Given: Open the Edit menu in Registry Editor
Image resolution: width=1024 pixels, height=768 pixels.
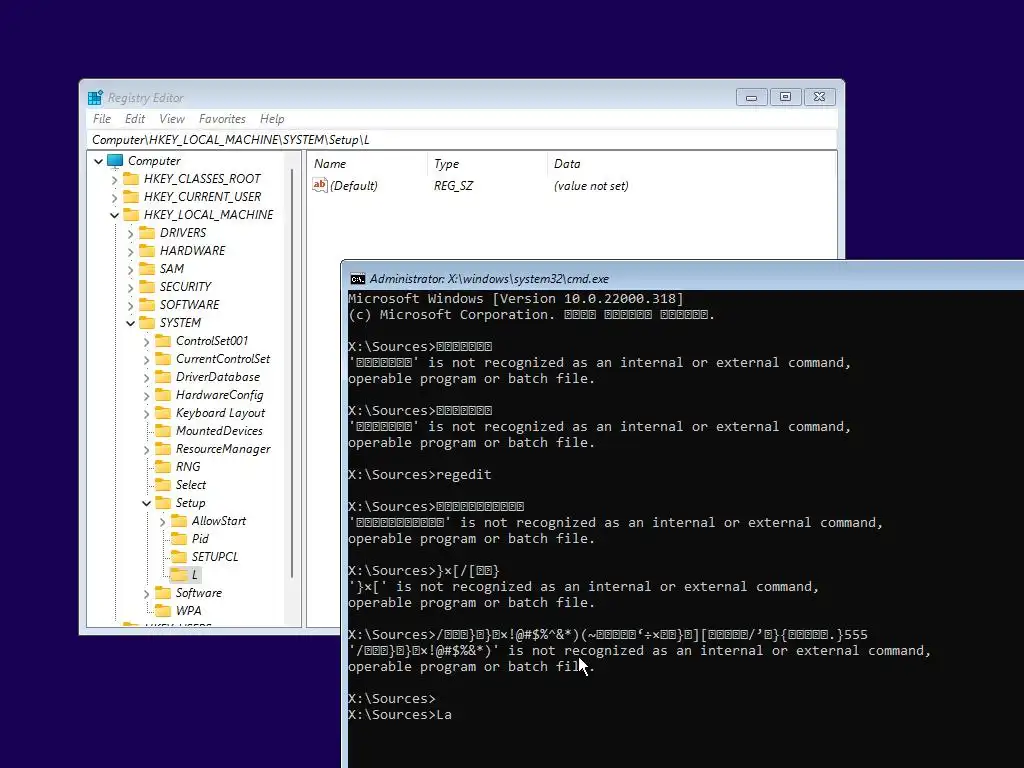Looking at the screenshot, I should (135, 119).
